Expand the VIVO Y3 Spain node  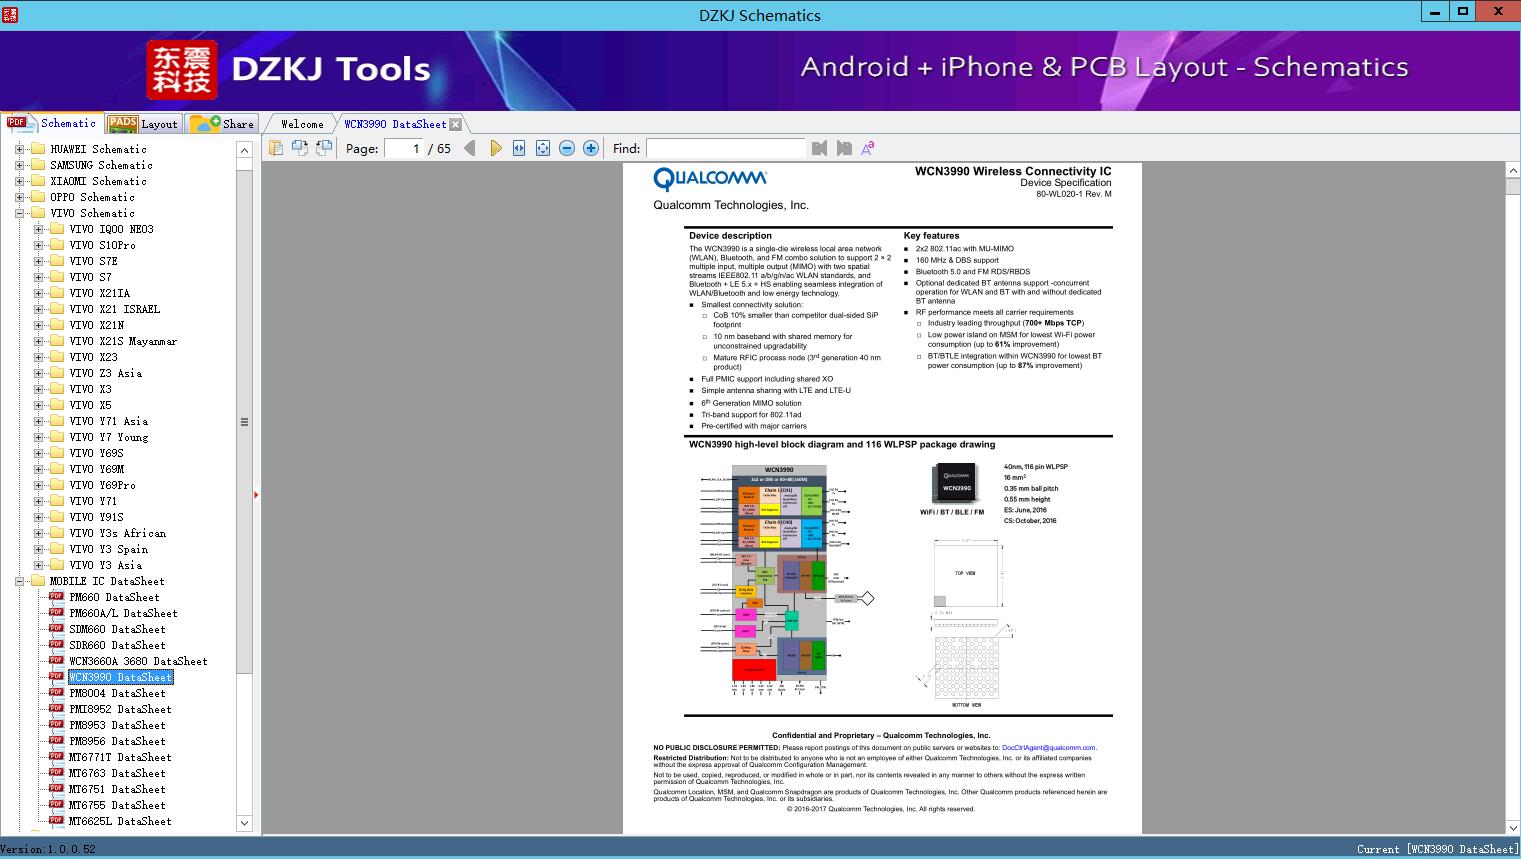click(x=38, y=549)
